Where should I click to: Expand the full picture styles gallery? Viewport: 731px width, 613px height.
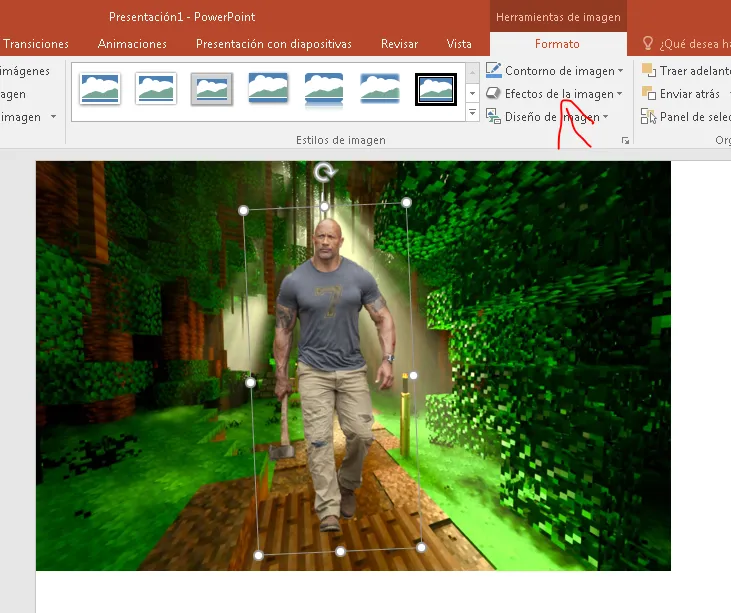[472, 113]
